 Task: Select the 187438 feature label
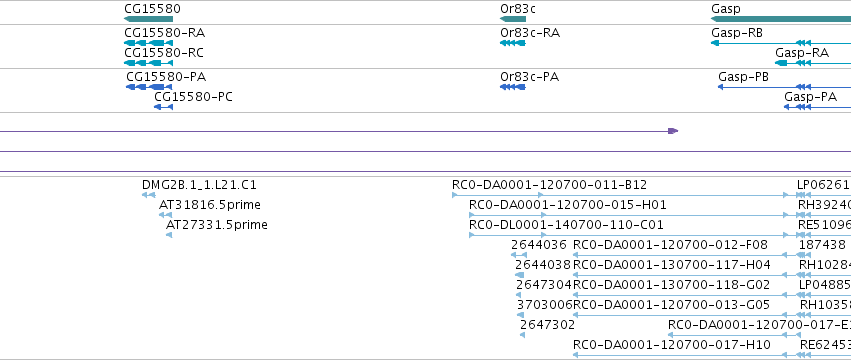pyautogui.click(x=822, y=245)
